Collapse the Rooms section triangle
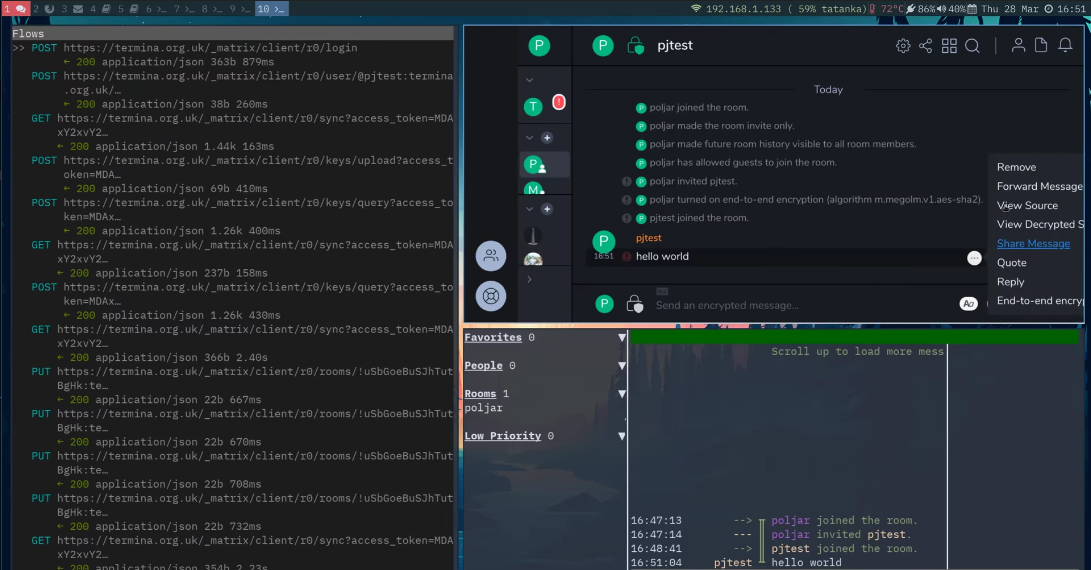 click(x=621, y=394)
